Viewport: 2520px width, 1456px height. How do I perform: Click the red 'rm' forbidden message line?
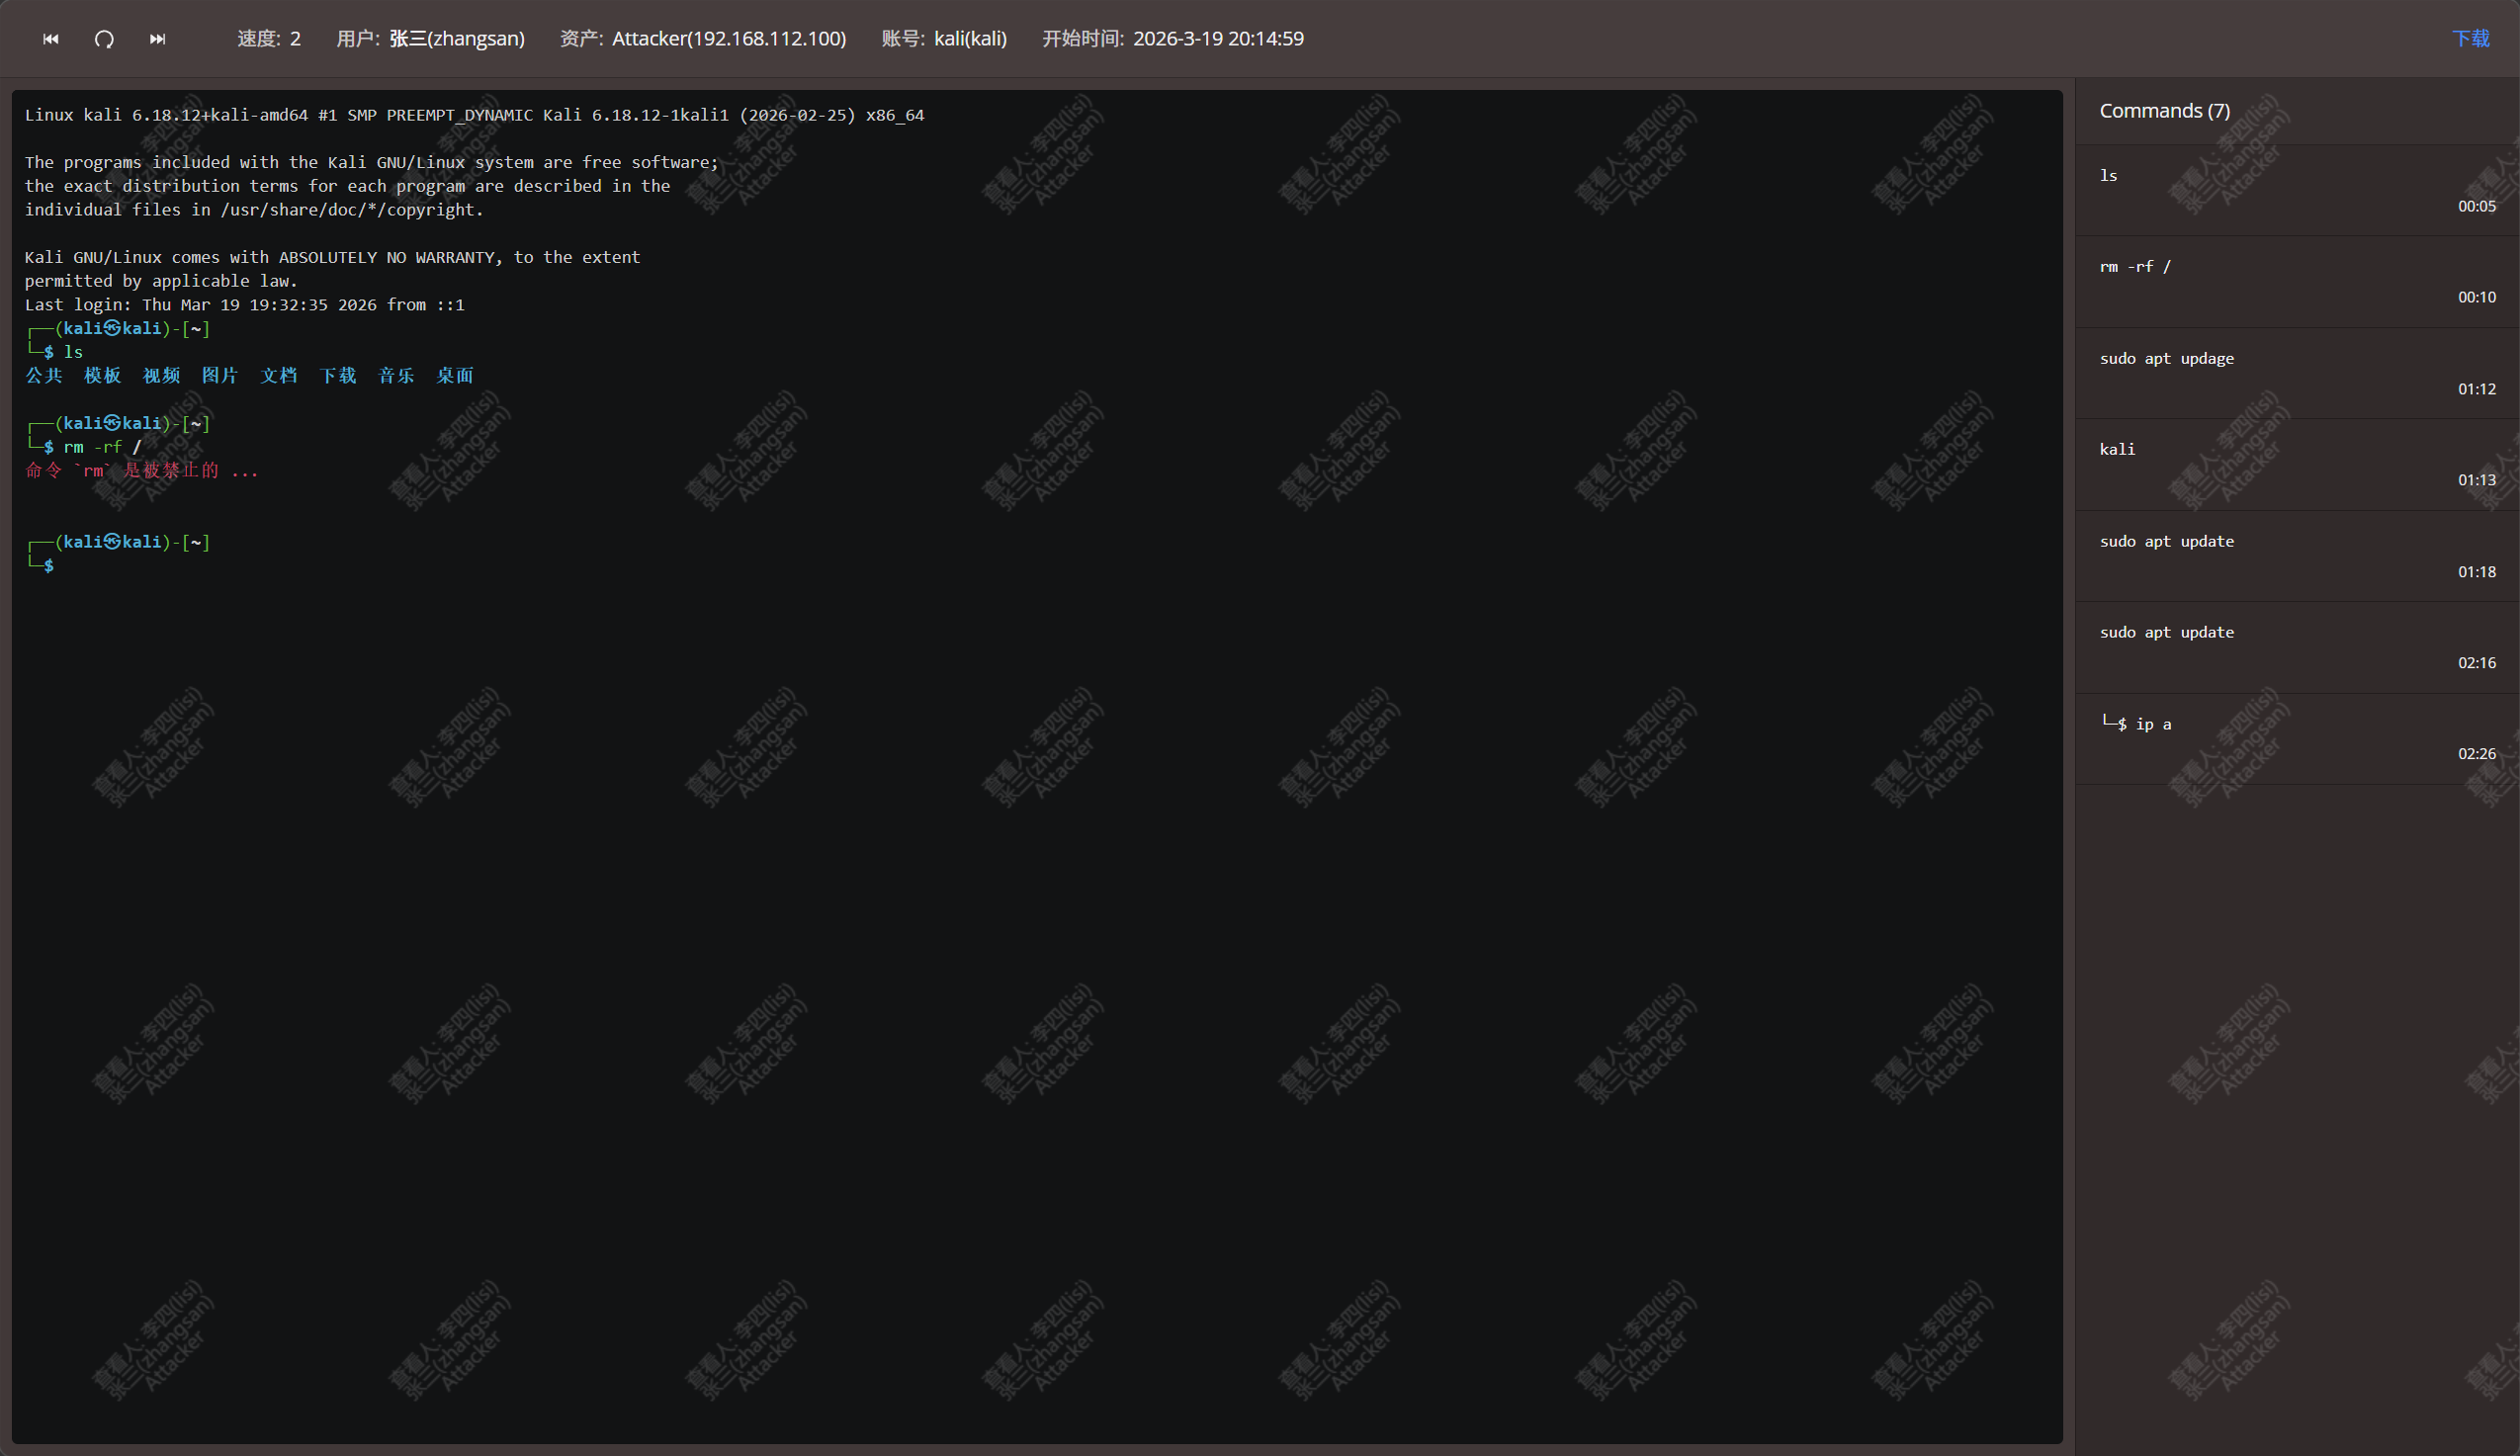coord(142,471)
